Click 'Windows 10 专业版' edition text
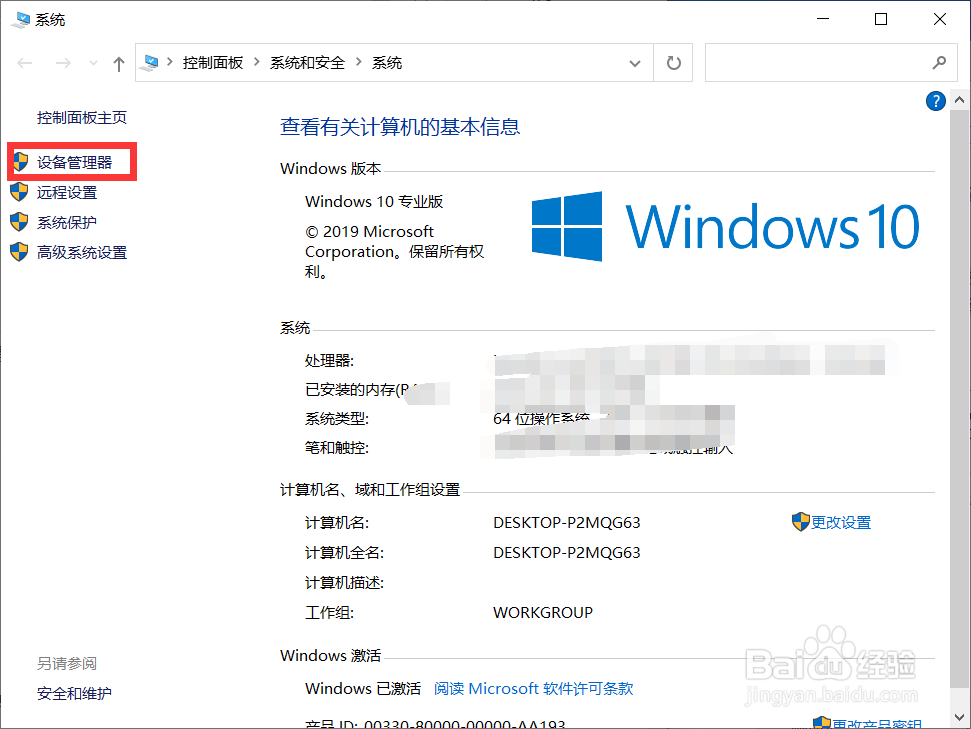This screenshot has width=971, height=729. [x=374, y=202]
